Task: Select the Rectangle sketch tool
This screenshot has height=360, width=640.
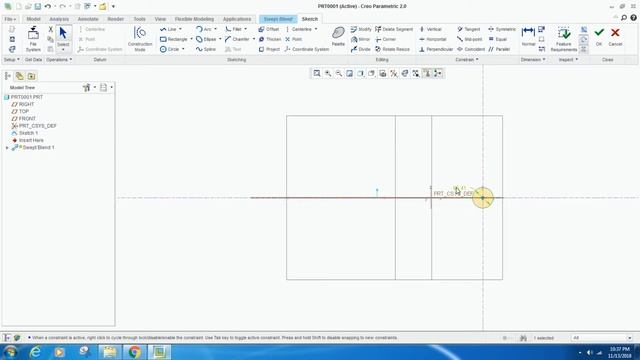Action: pos(174,39)
